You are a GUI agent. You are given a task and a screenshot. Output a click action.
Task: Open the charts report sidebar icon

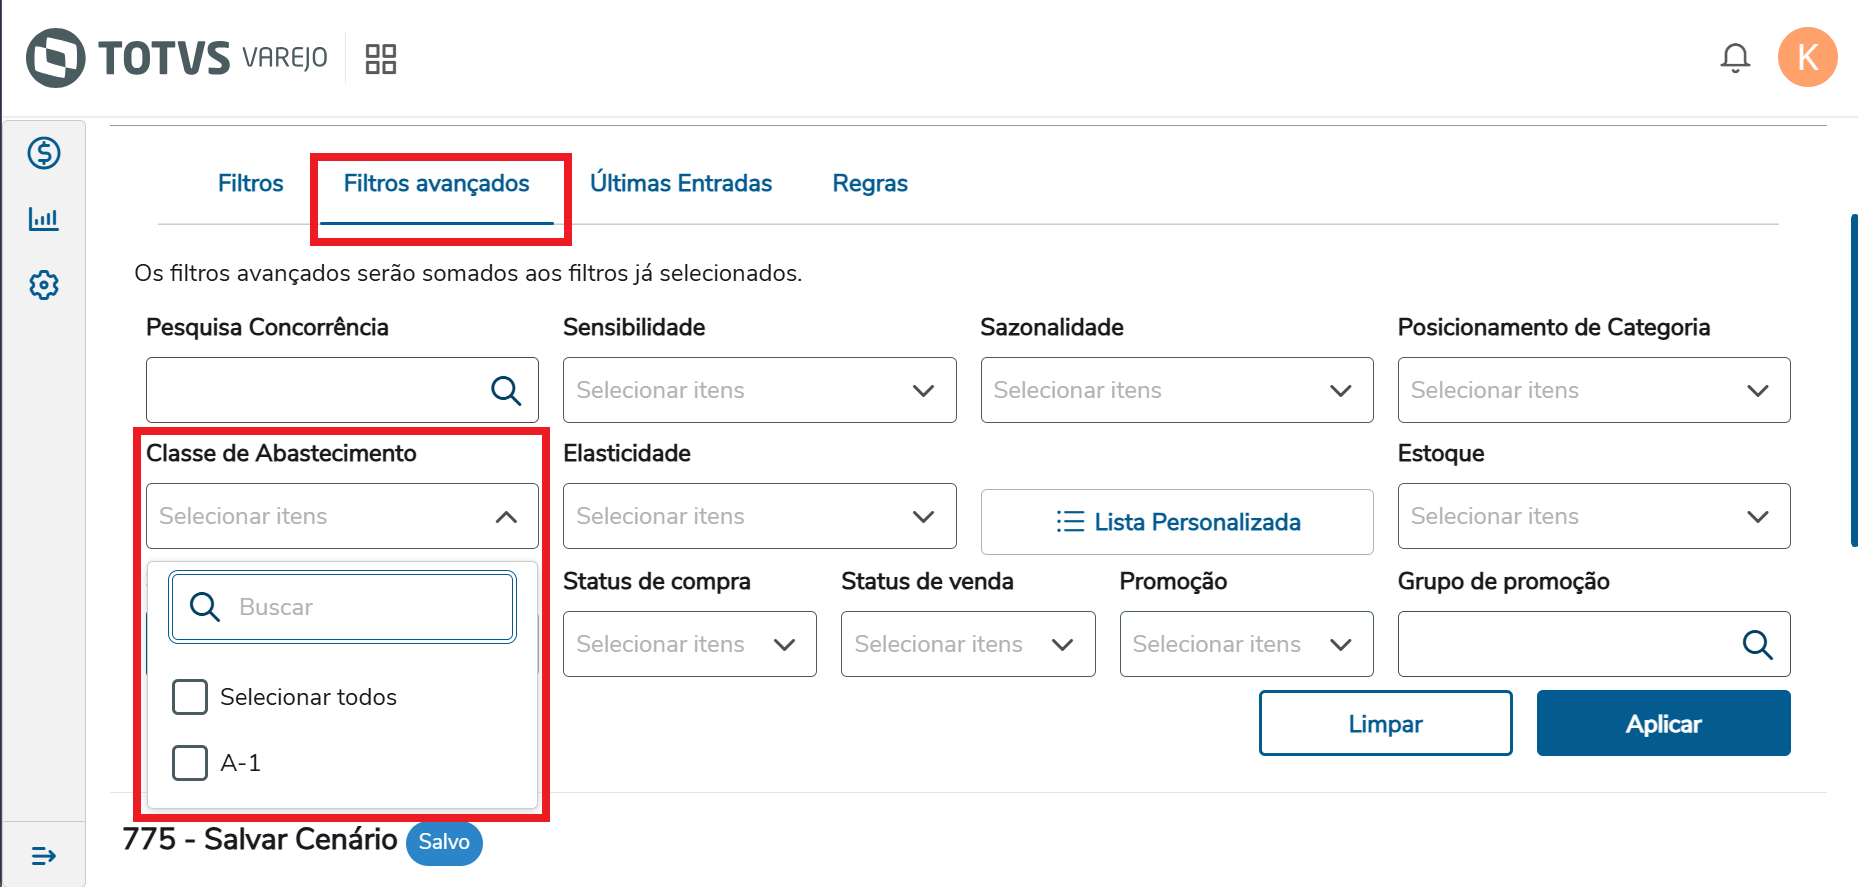tap(44, 219)
